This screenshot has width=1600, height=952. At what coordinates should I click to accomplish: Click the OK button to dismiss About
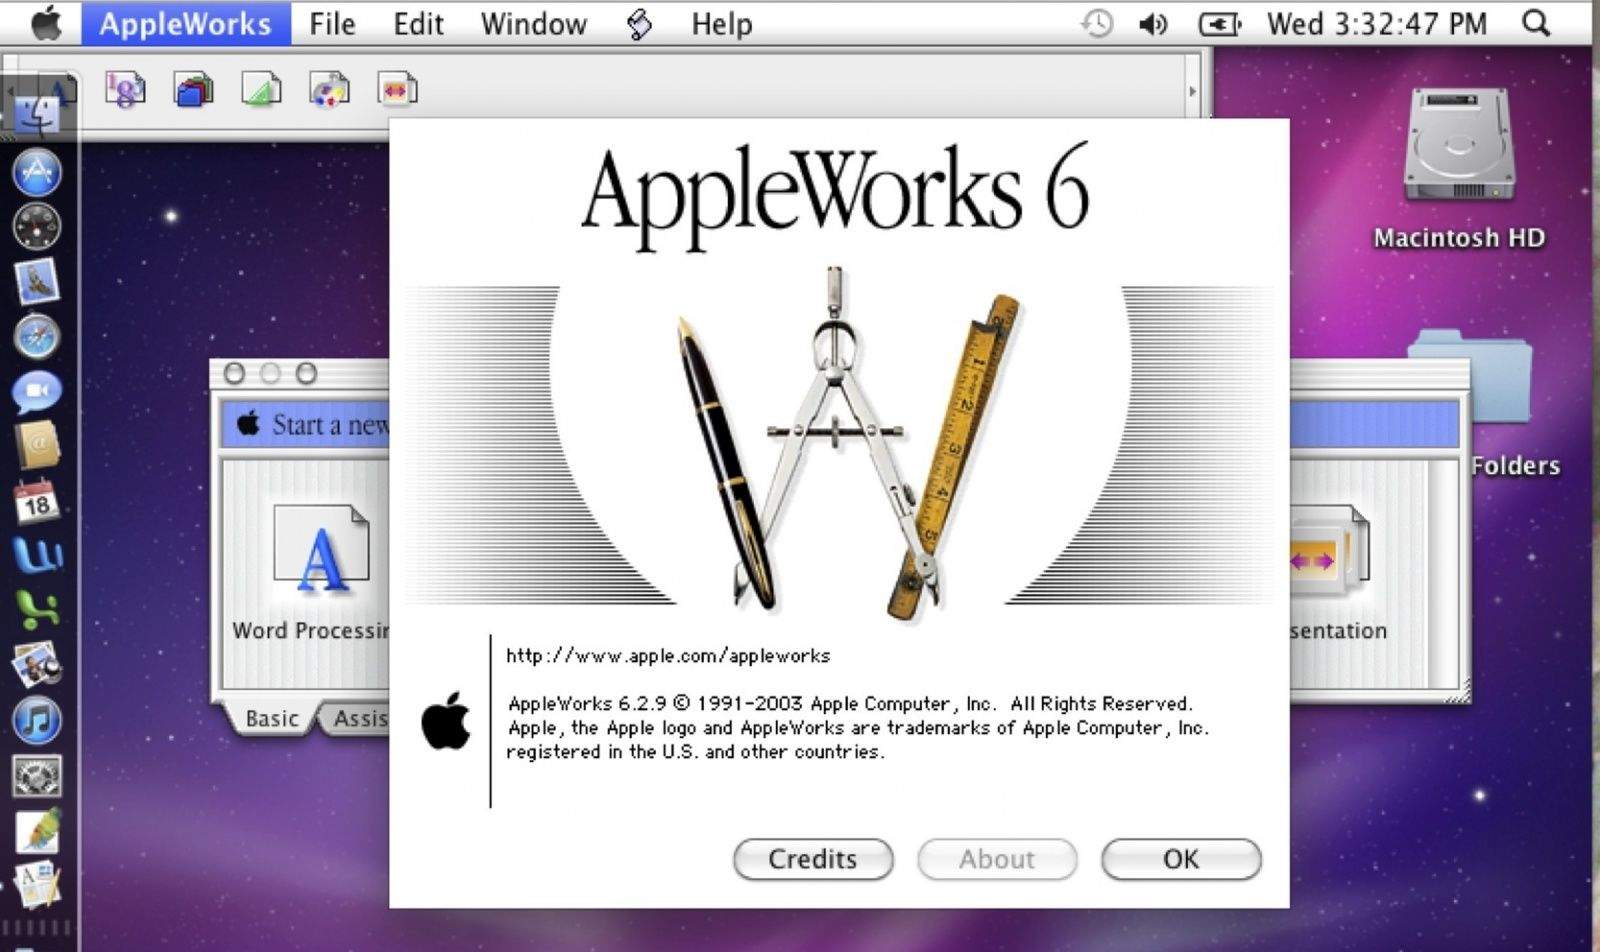click(x=1181, y=859)
